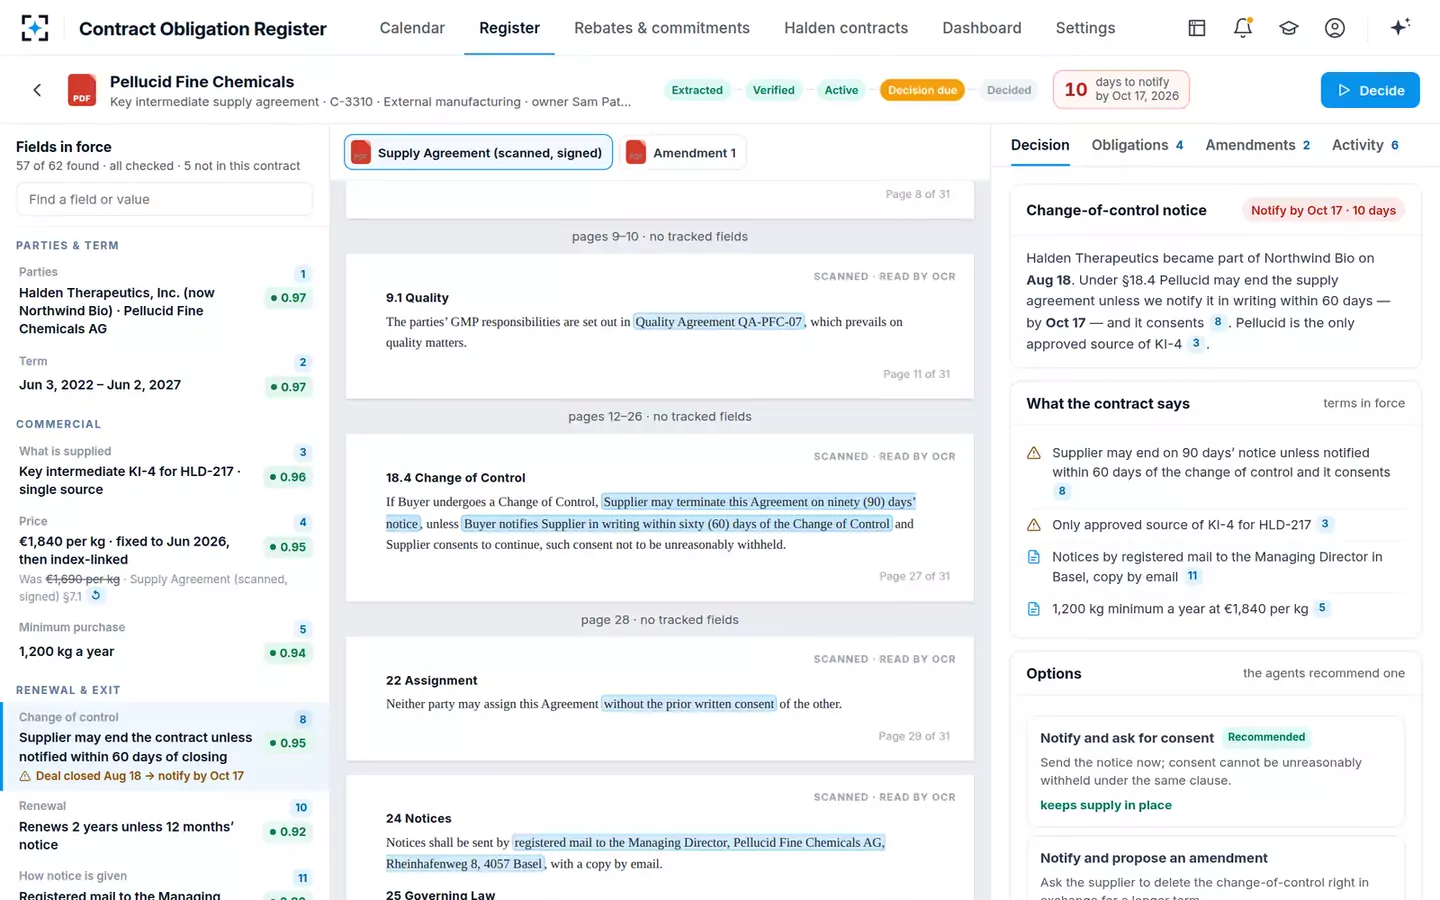Click the 'Verified' status pill
The image size is (1440, 900).
tap(774, 90)
